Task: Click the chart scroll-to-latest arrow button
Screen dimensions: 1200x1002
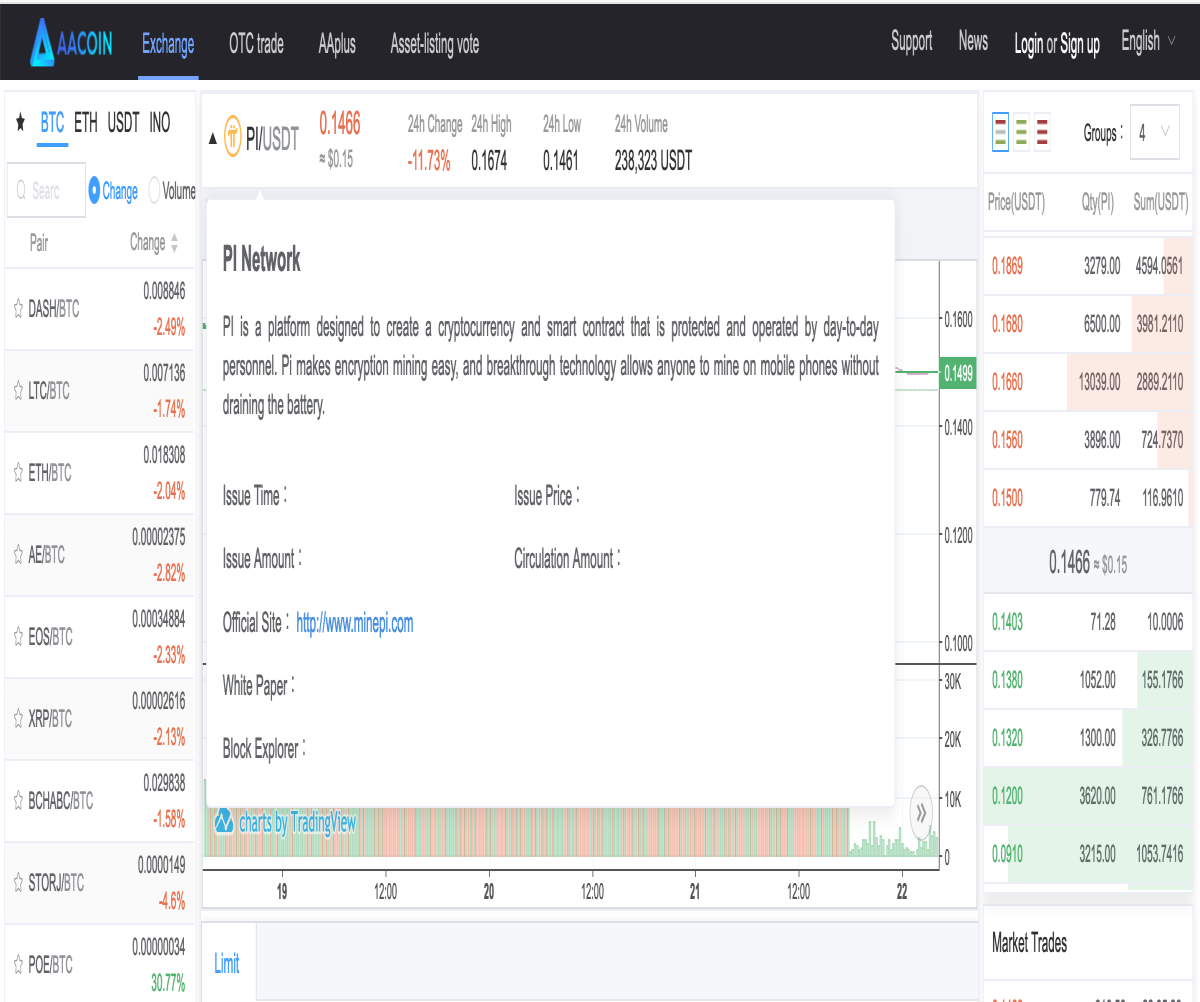Action: pos(922,811)
